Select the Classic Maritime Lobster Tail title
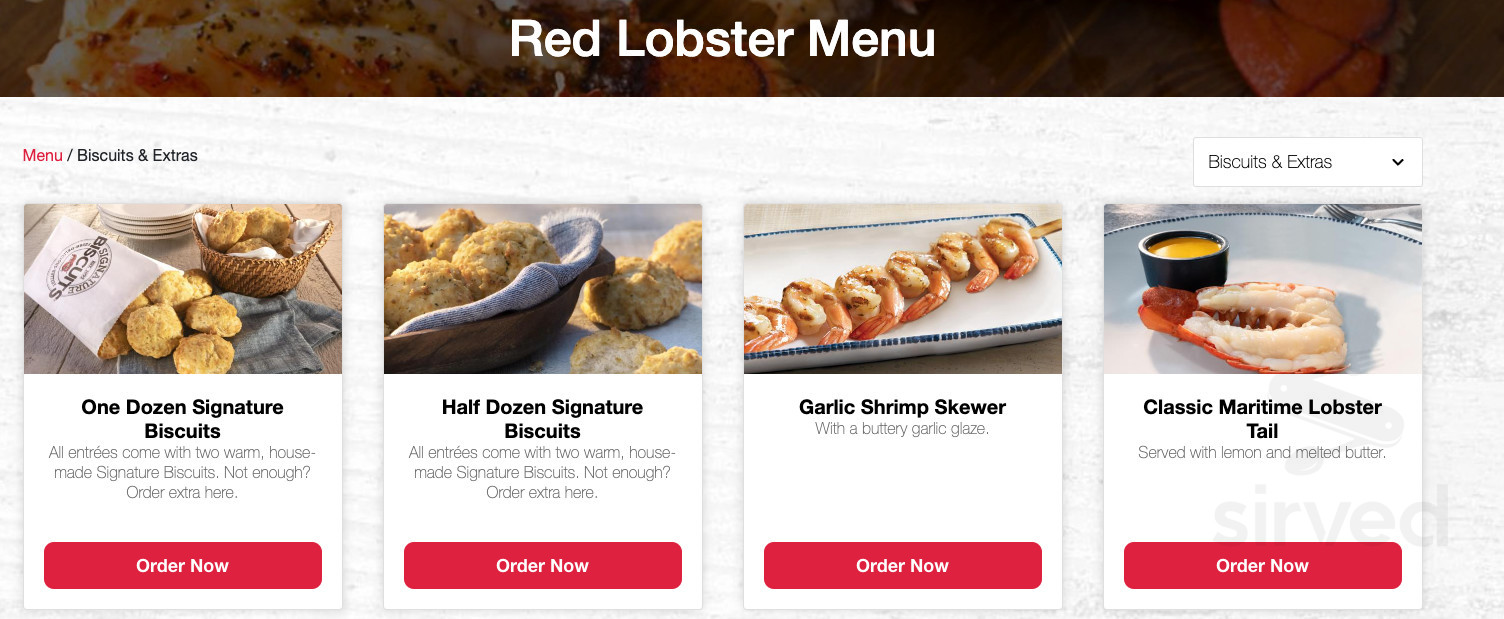Image resolution: width=1504 pixels, height=619 pixels. click(x=1263, y=419)
